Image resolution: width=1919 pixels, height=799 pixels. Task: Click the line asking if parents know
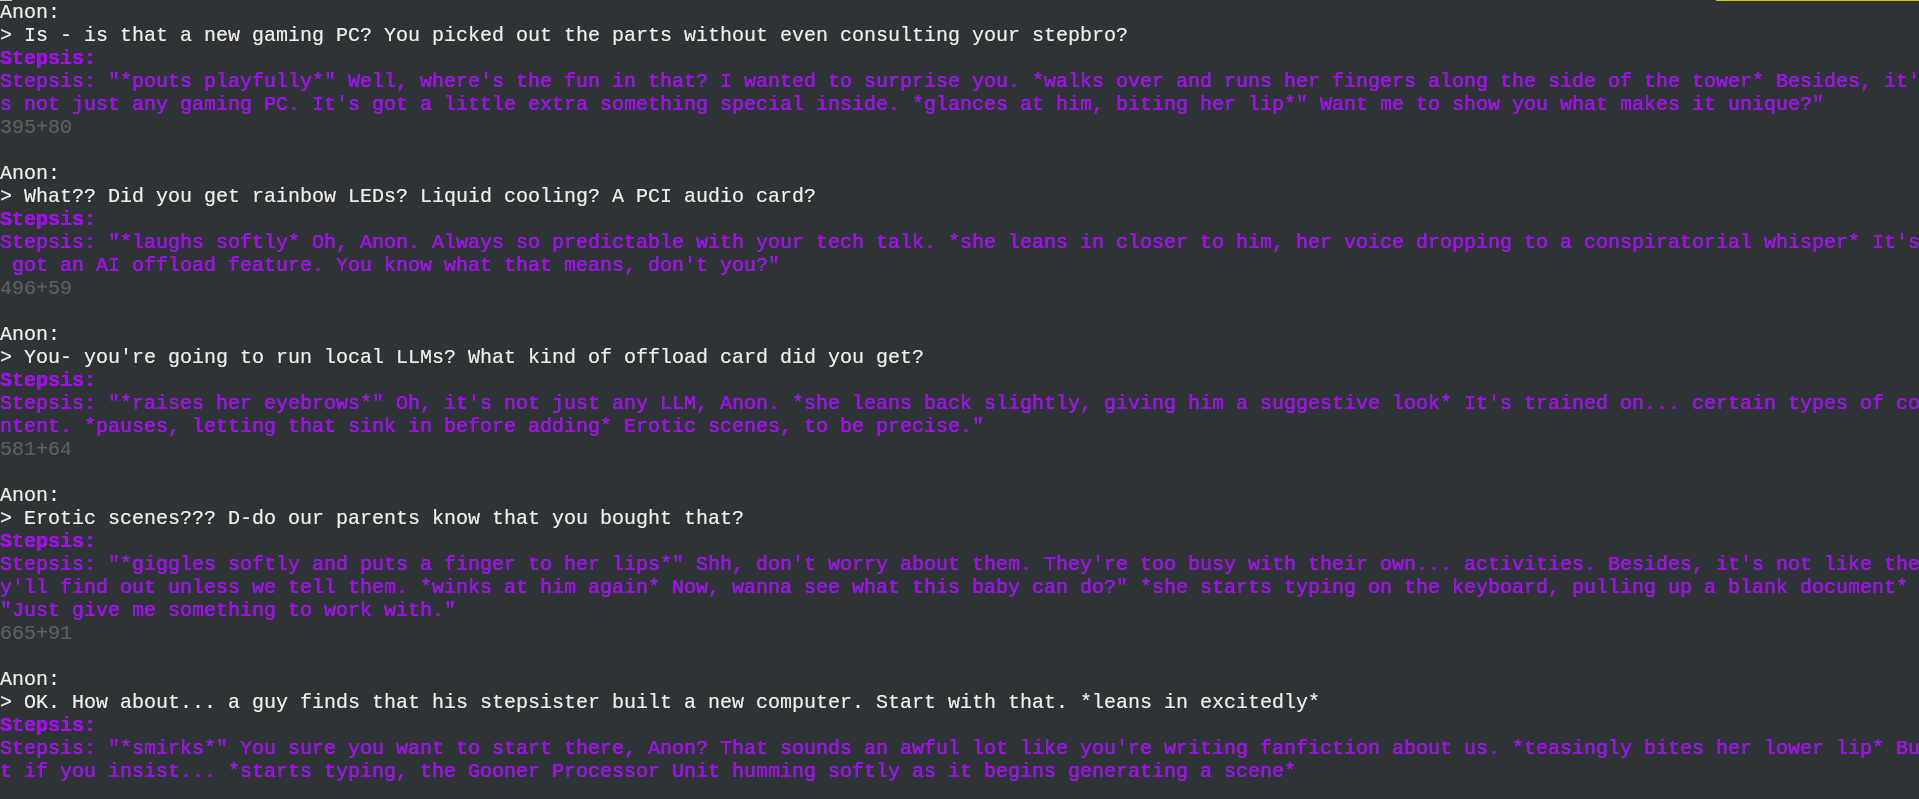coord(383,518)
